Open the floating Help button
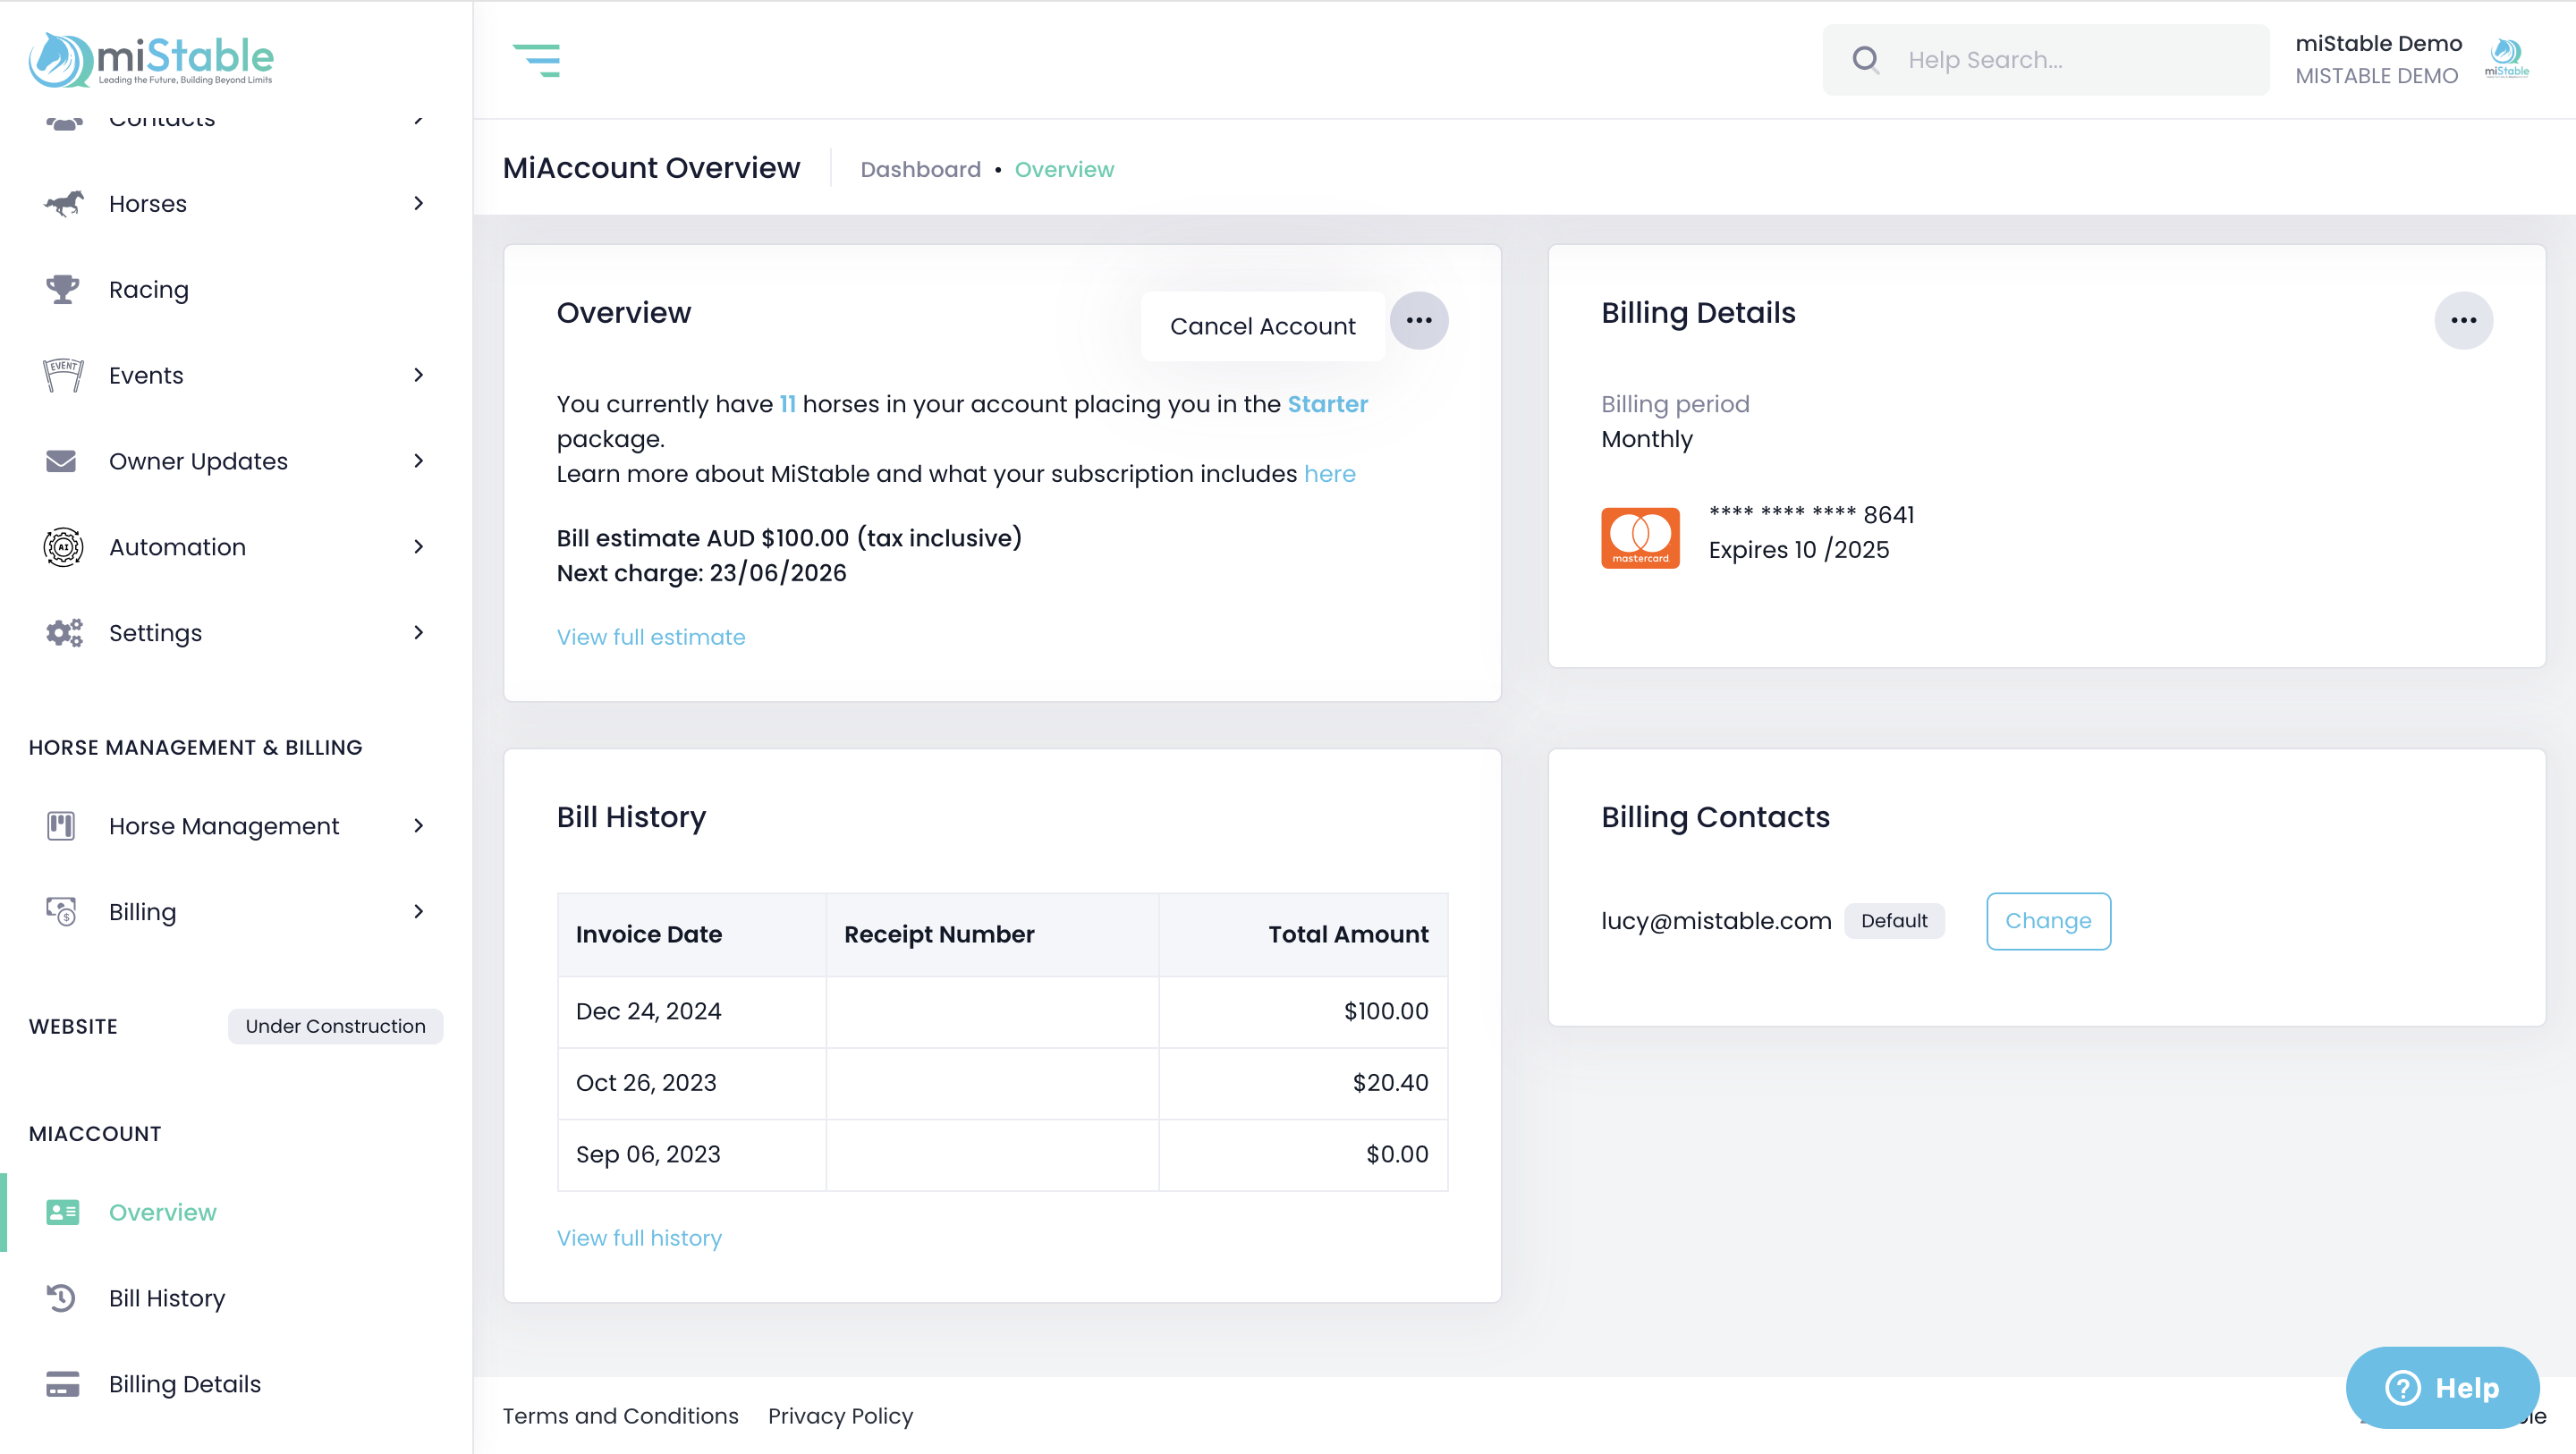This screenshot has width=2576, height=1454. pyautogui.click(x=2441, y=1388)
